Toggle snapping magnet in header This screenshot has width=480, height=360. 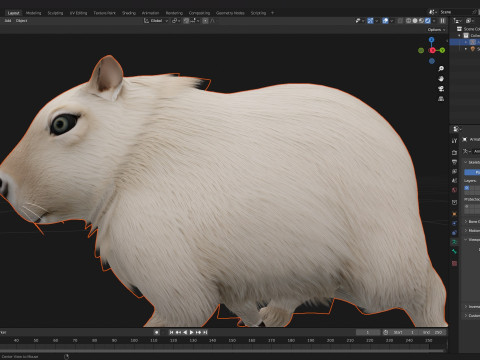click(x=186, y=21)
